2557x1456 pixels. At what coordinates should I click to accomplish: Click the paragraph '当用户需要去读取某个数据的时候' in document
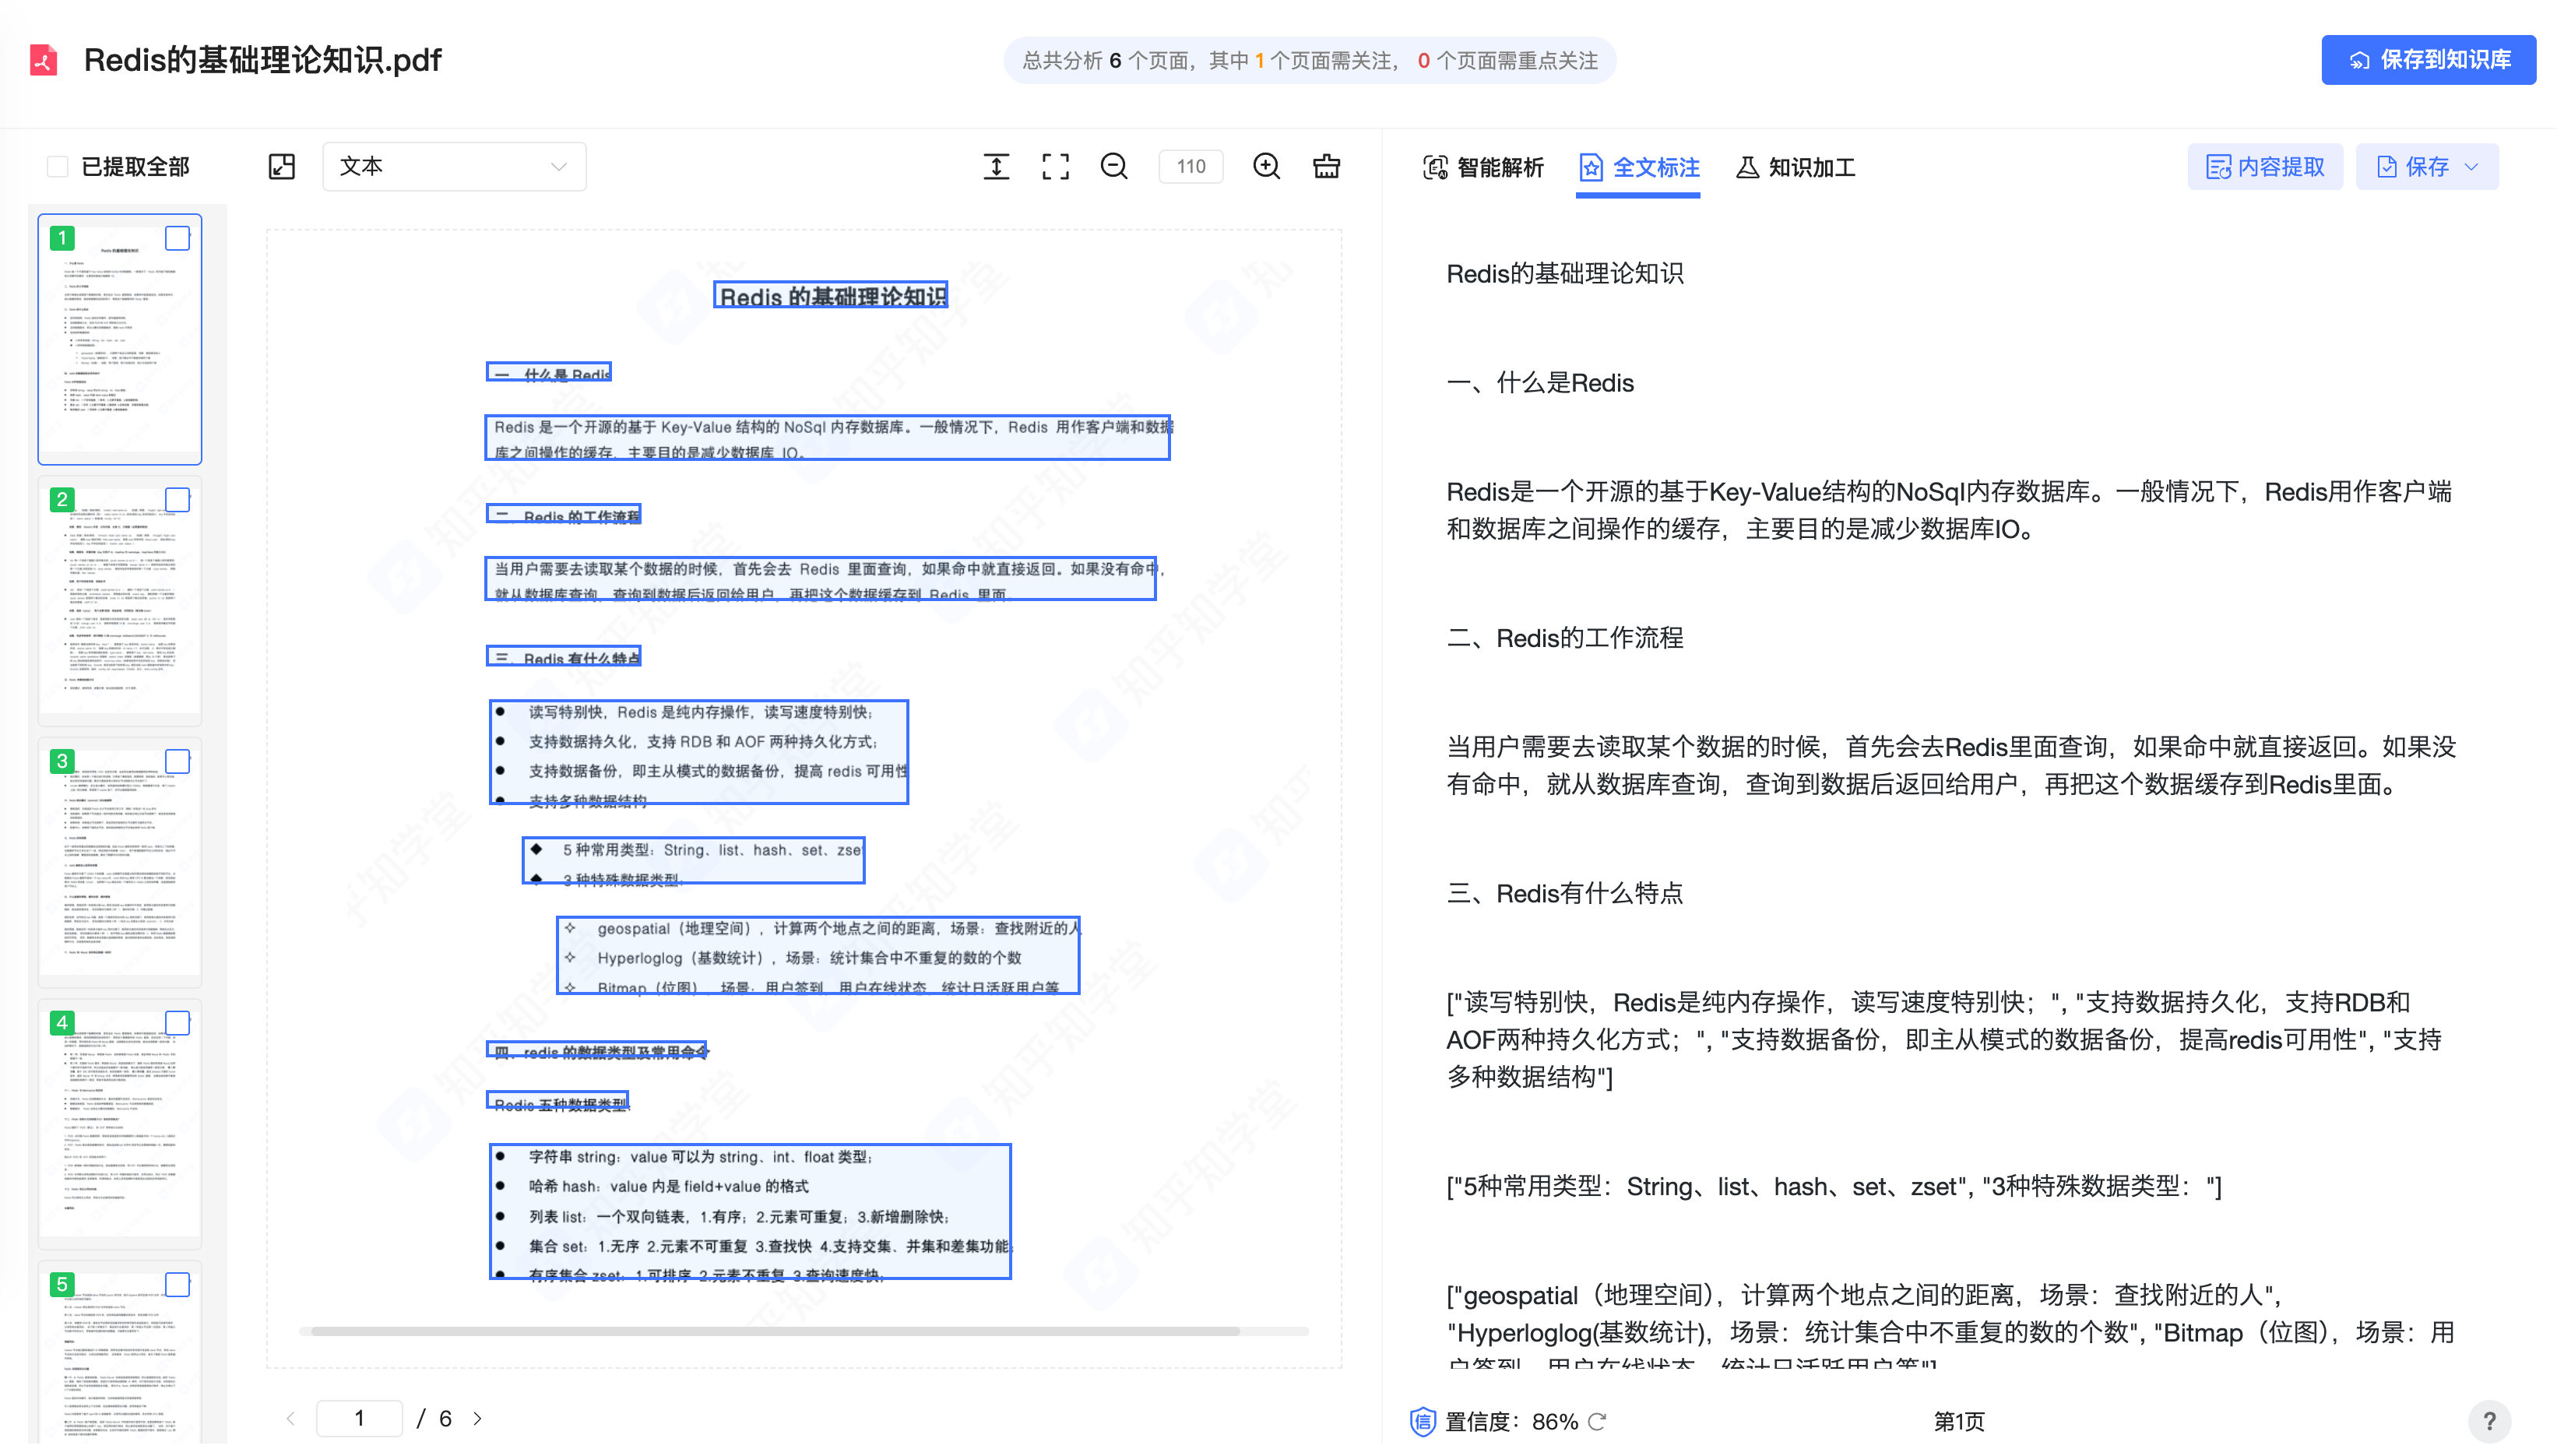(x=821, y=579)
